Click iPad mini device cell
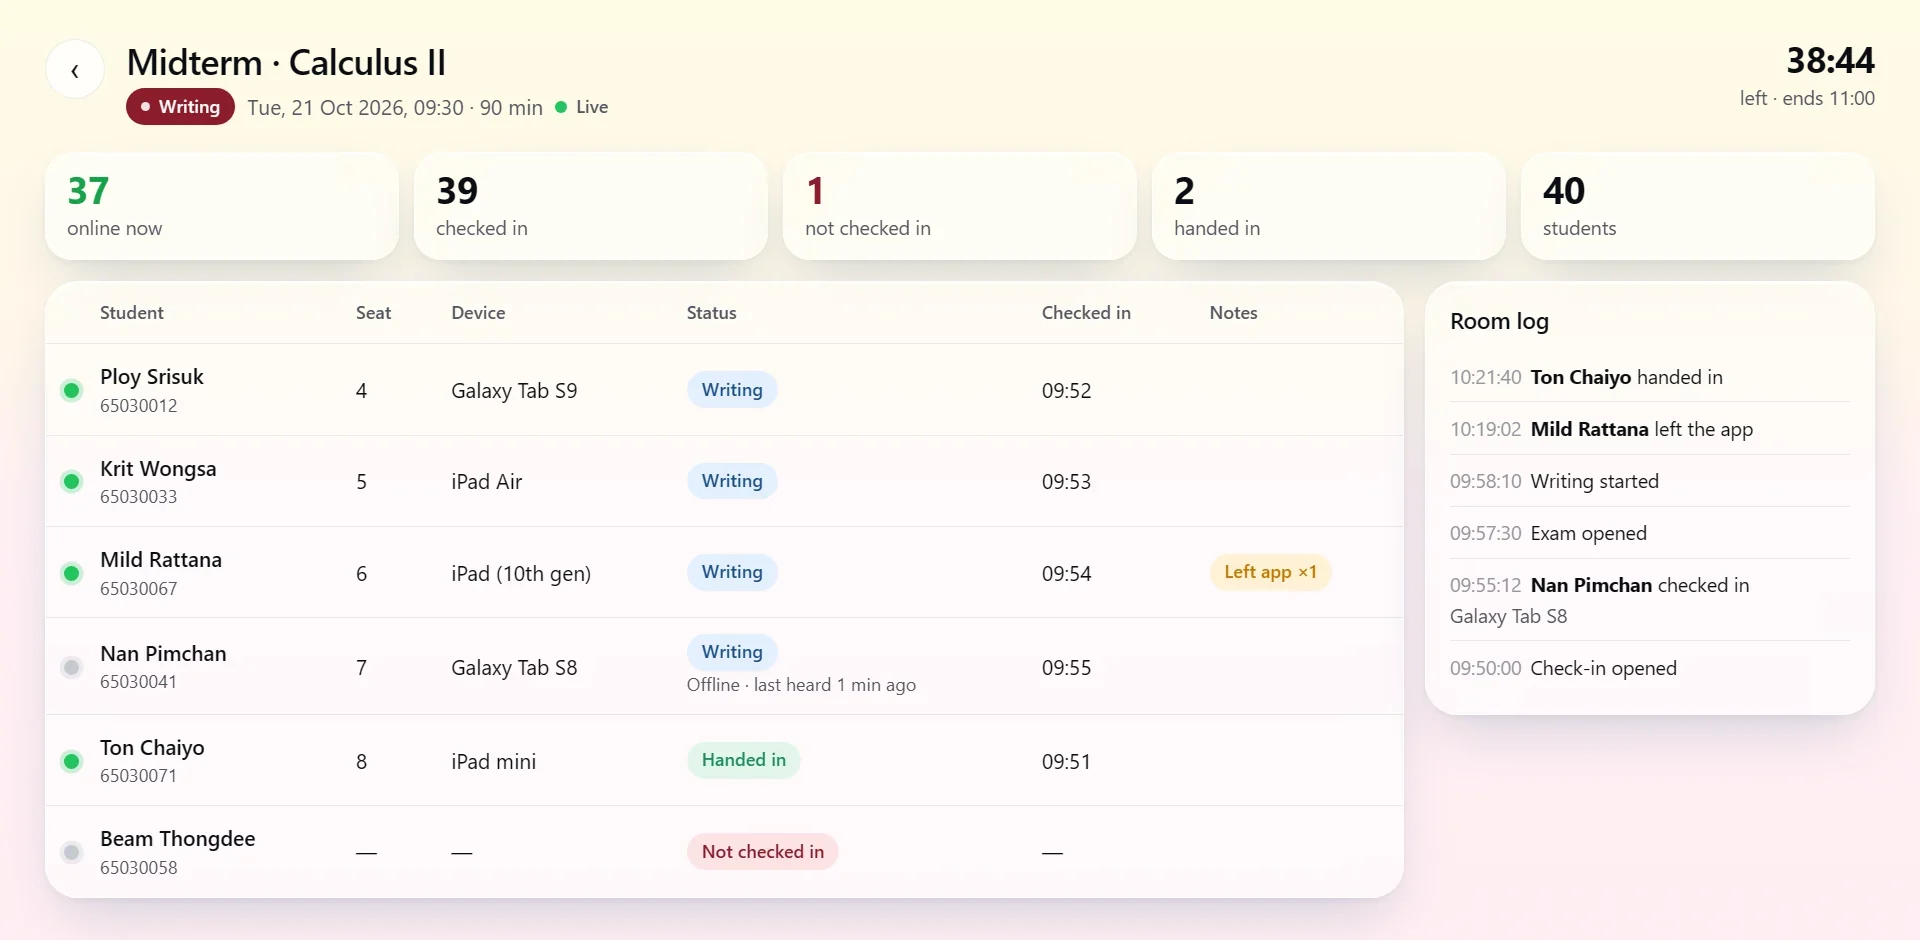The width and height of the screenshot is (1920, 940). (x=494, y=762)
